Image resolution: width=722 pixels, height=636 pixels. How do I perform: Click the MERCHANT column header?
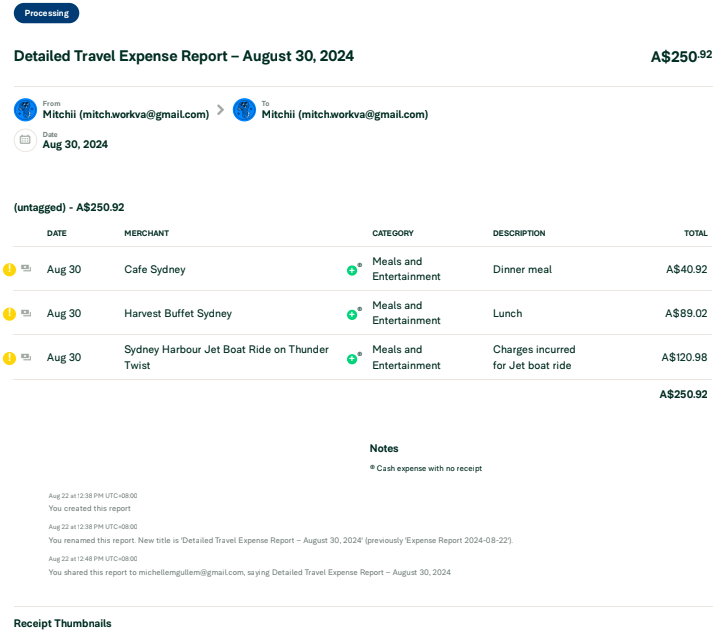(146, 233)
